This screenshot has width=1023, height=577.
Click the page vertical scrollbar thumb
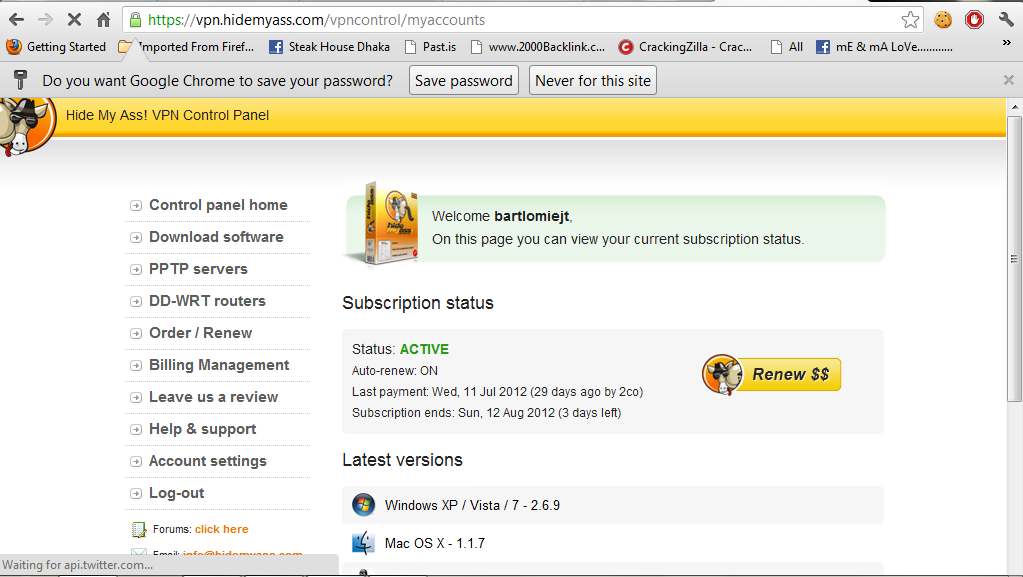pyautogui.click(x=1014, y=258)
